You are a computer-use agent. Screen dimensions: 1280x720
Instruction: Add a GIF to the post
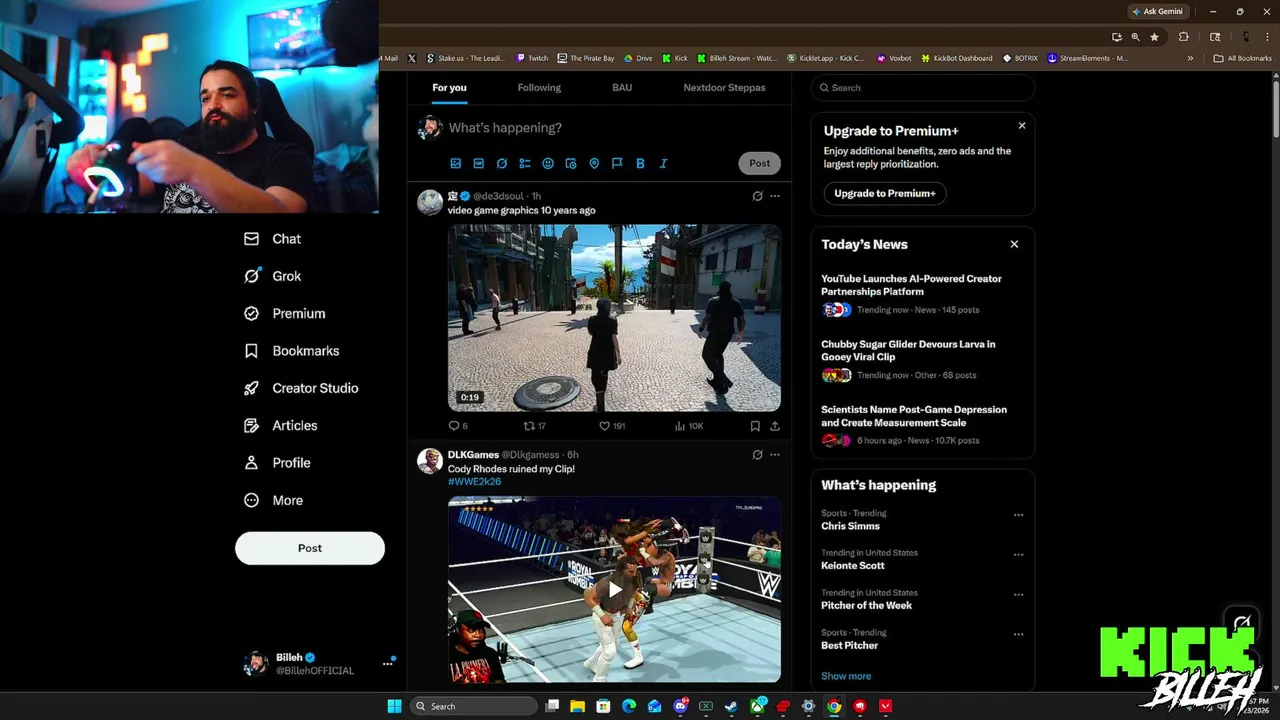(478, 163)
